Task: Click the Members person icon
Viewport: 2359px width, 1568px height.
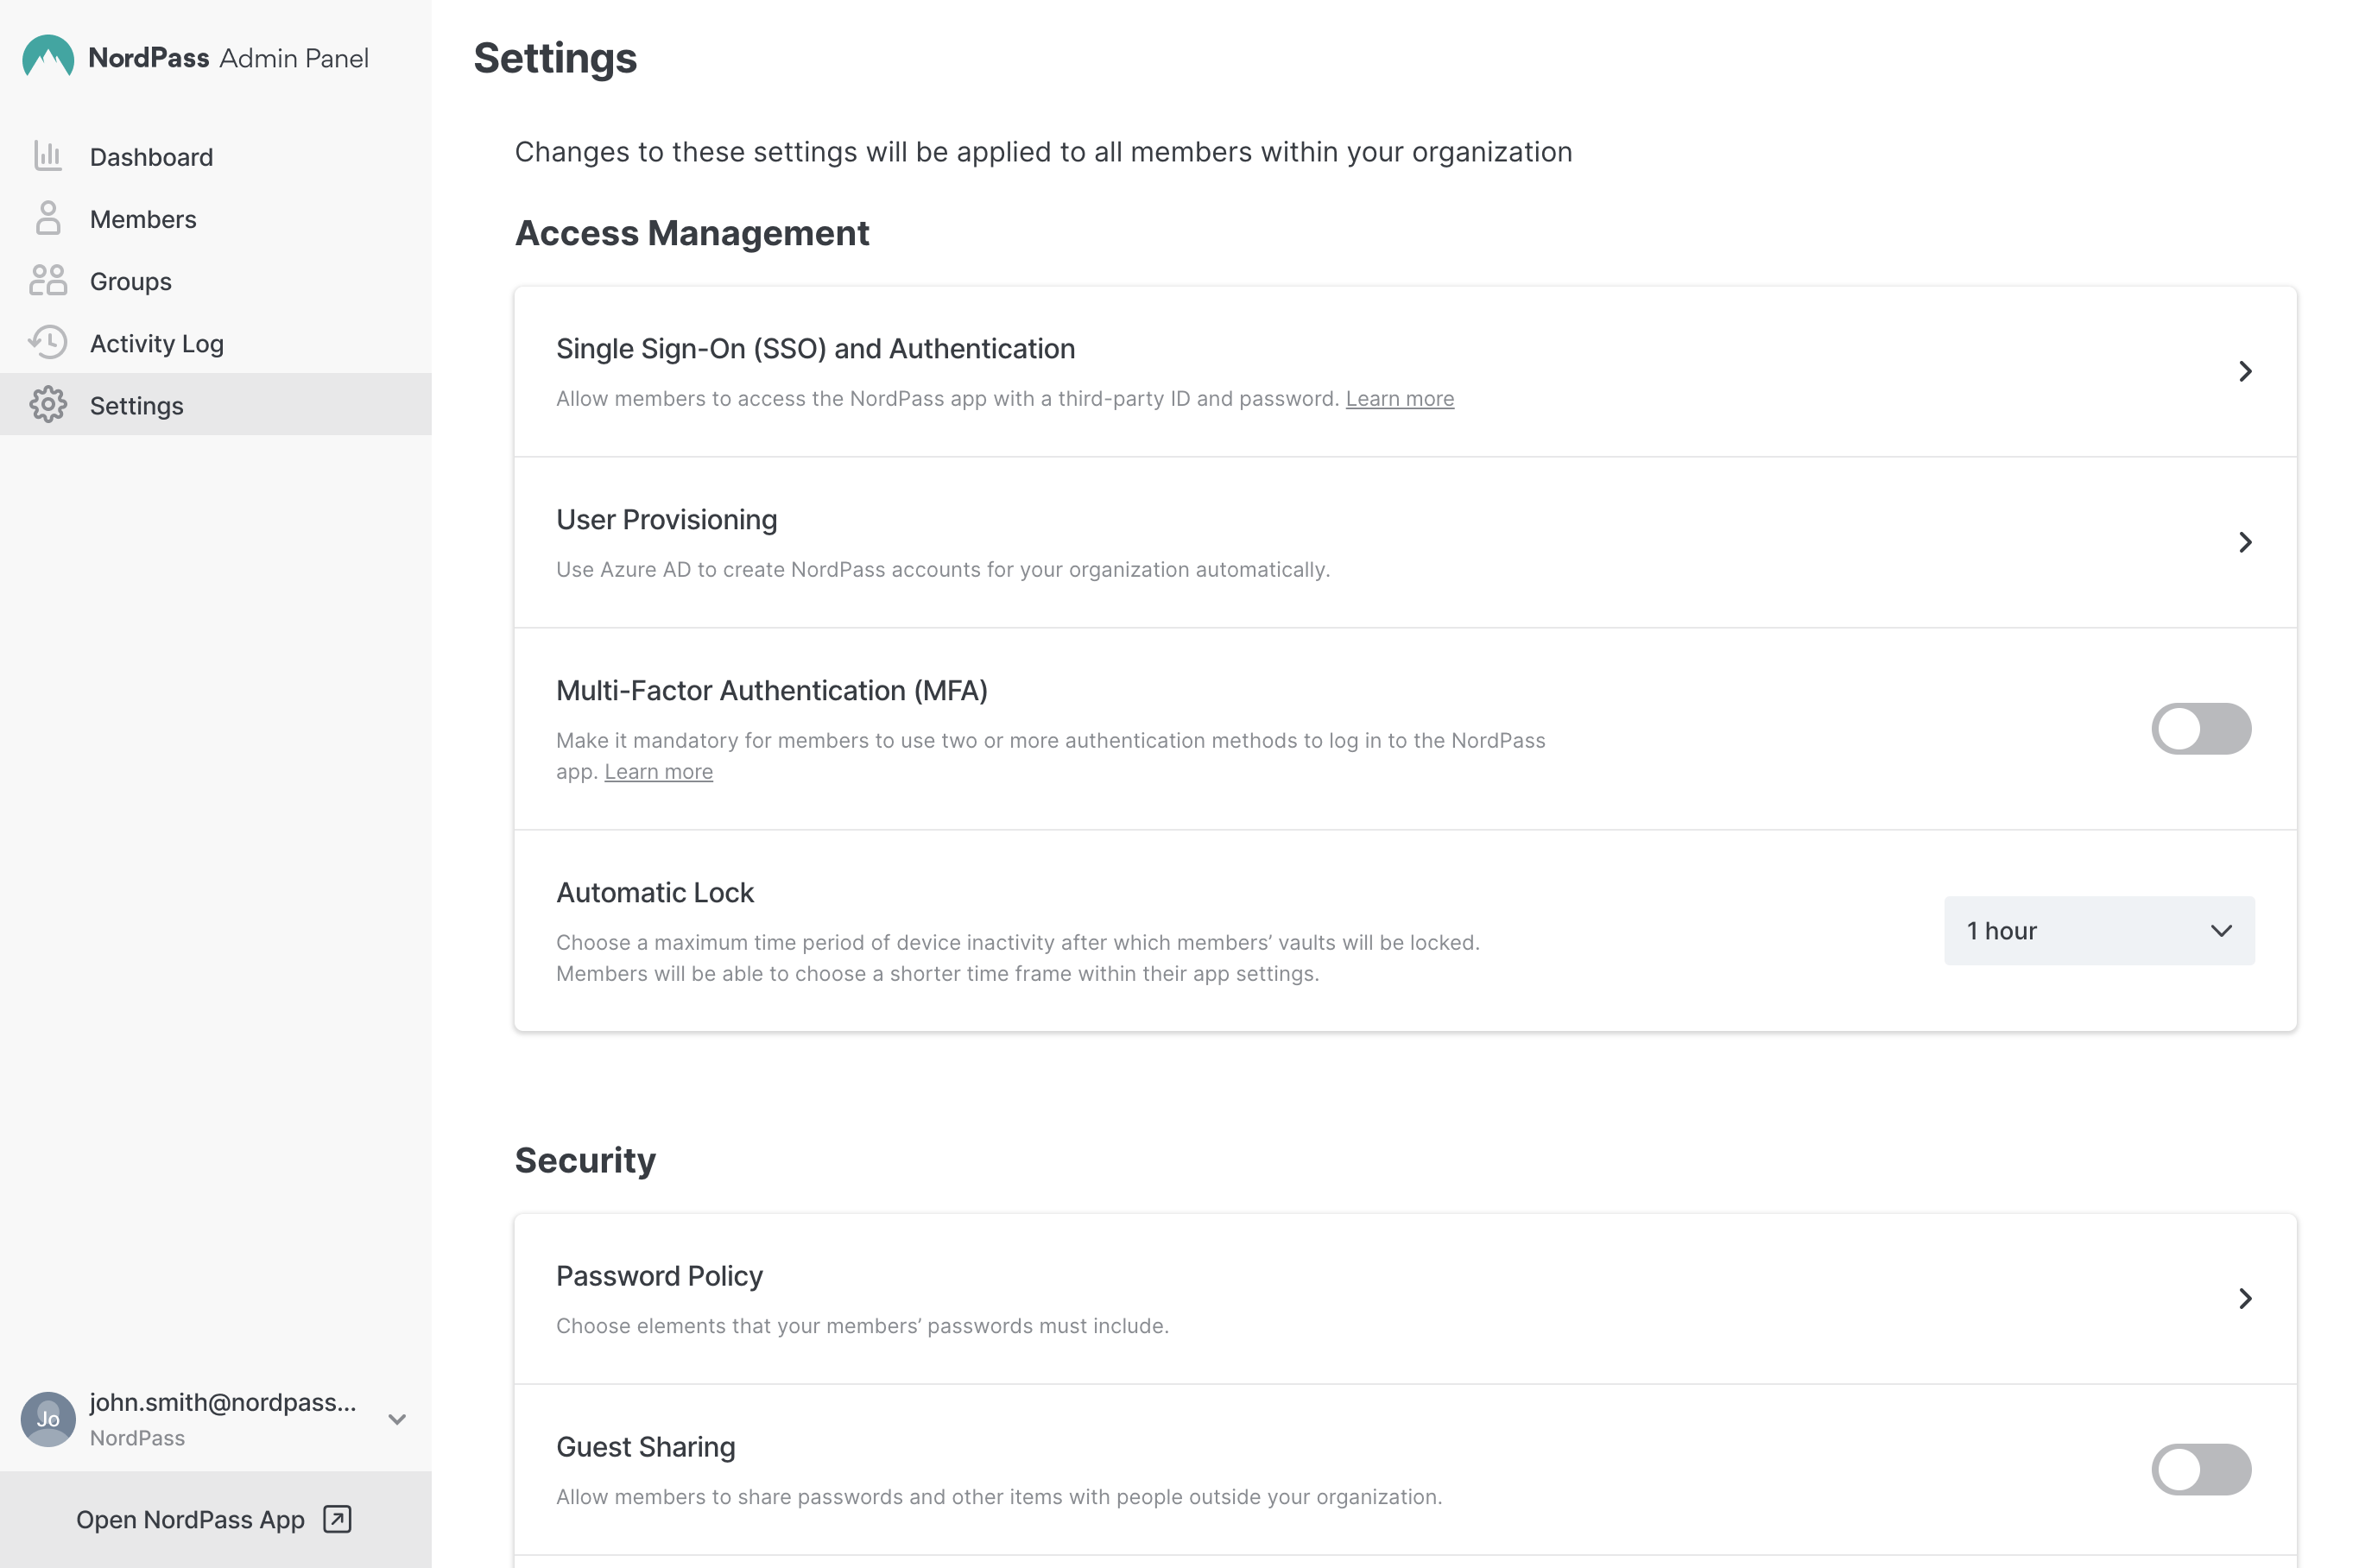Action: (x=48, y=218)
